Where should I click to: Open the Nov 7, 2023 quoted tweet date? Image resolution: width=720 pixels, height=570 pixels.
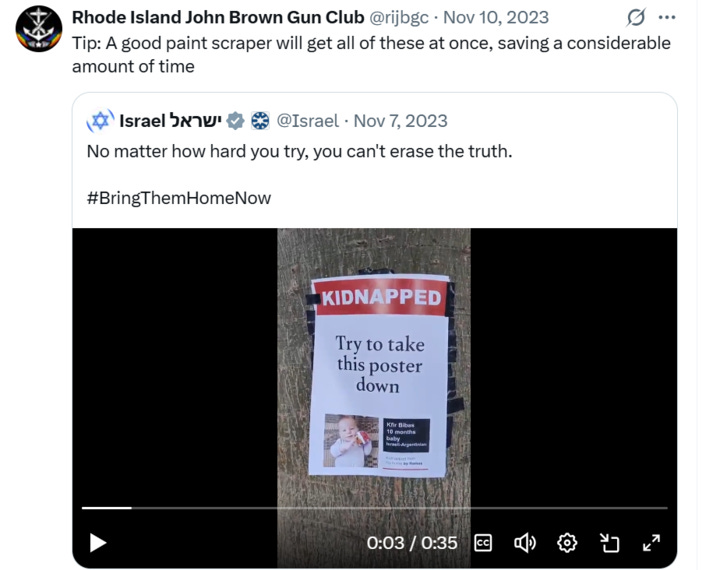400,121
